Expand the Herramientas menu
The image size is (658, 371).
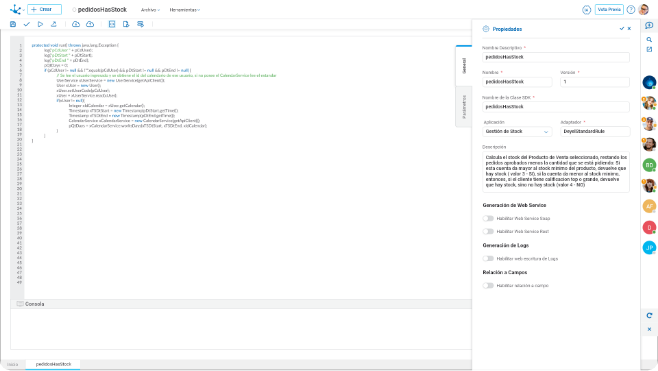point(185,10)
